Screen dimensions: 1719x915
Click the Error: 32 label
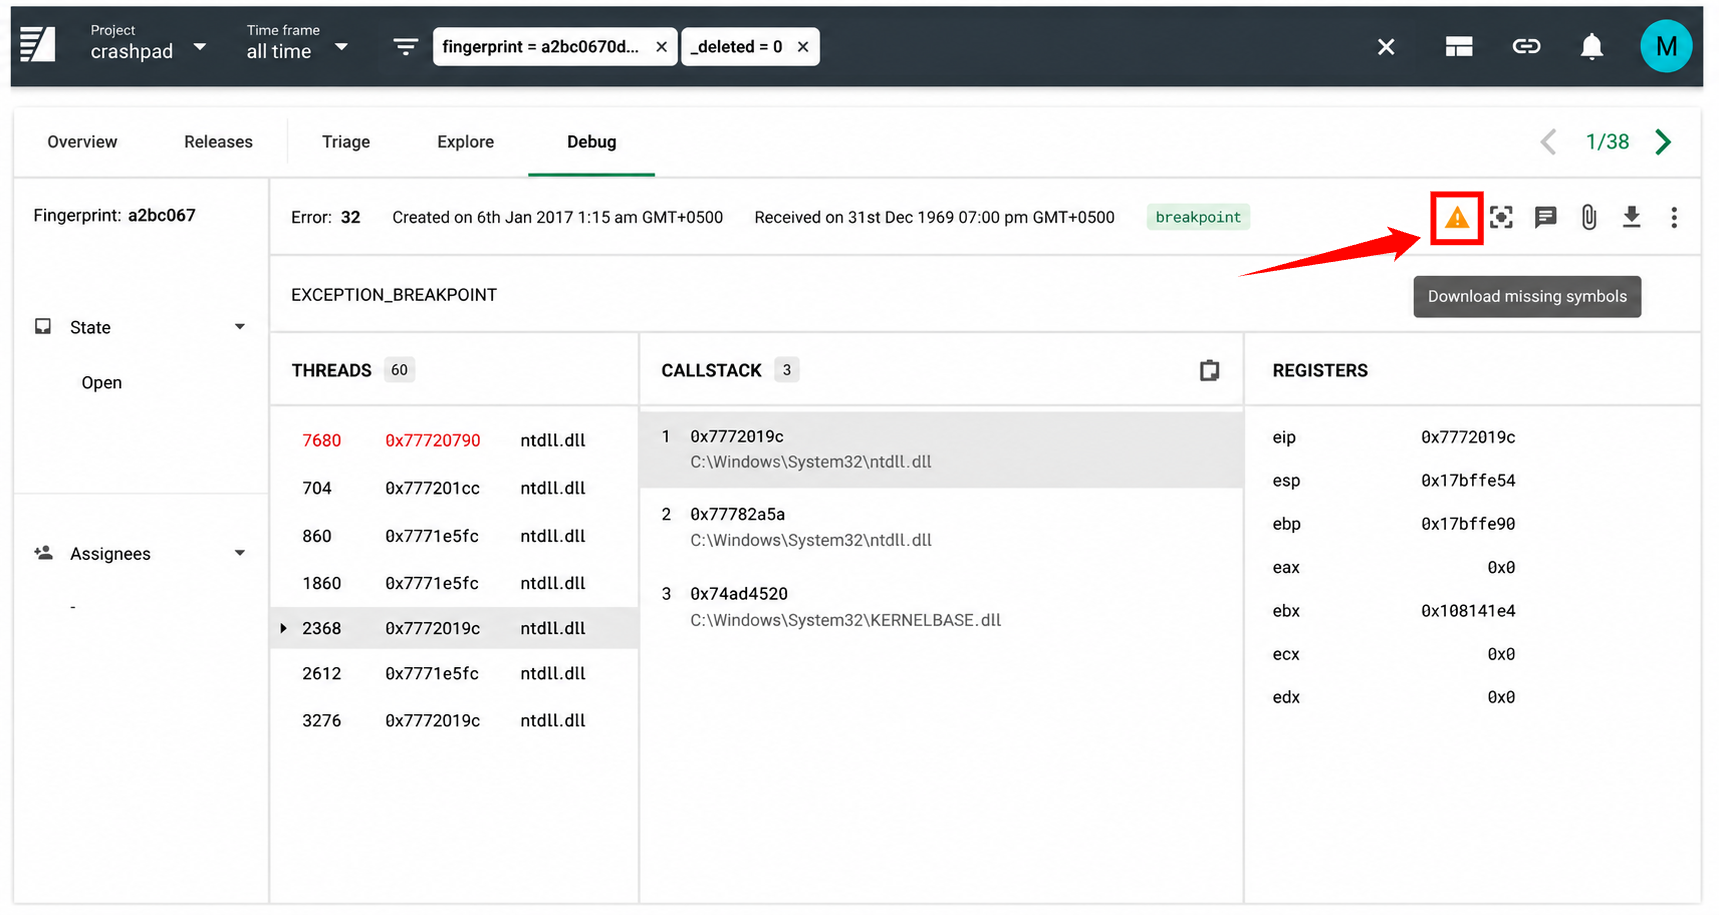[326, 217]
